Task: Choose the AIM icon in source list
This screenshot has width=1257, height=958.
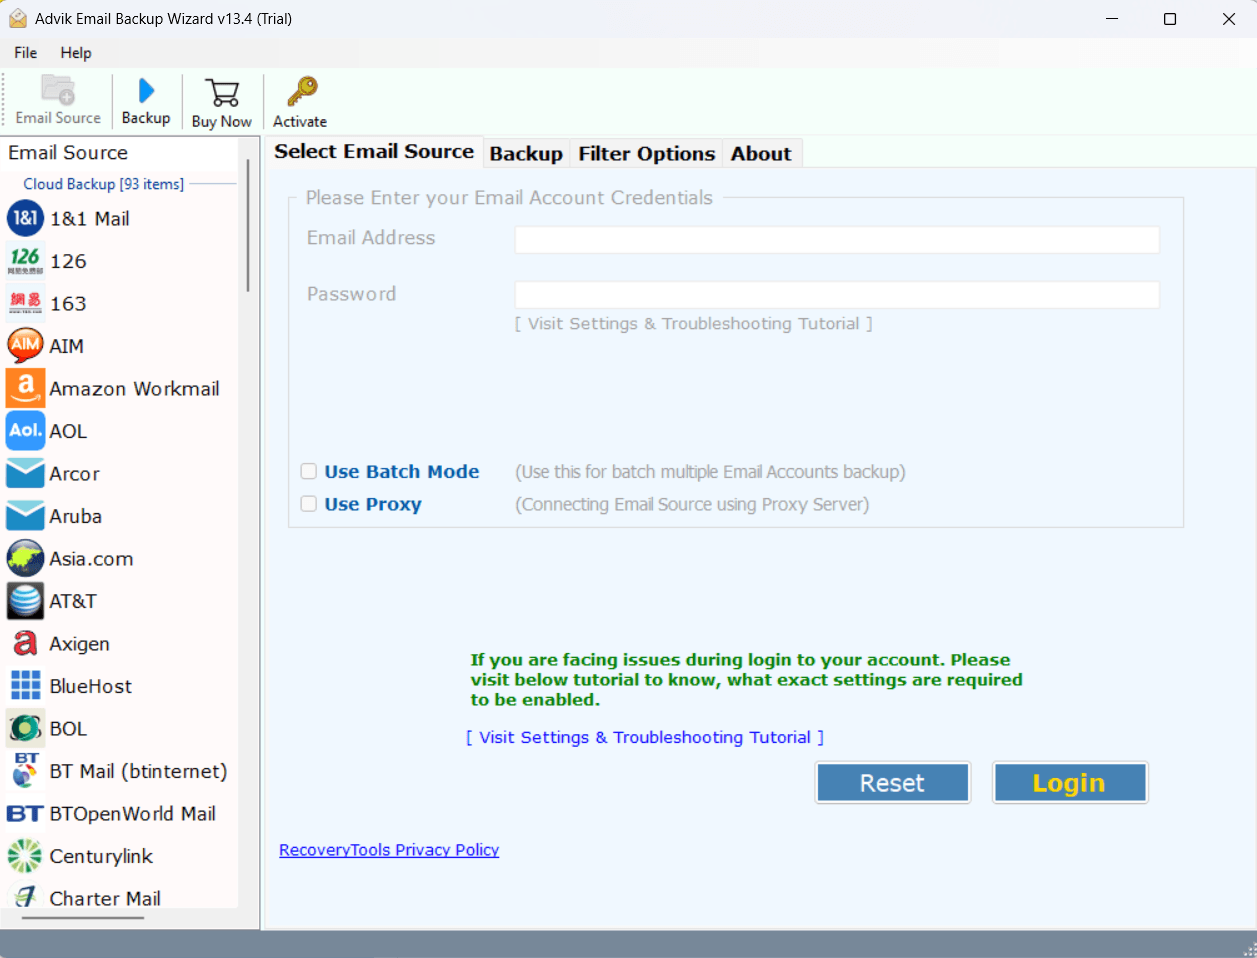Action: point(25,346)
